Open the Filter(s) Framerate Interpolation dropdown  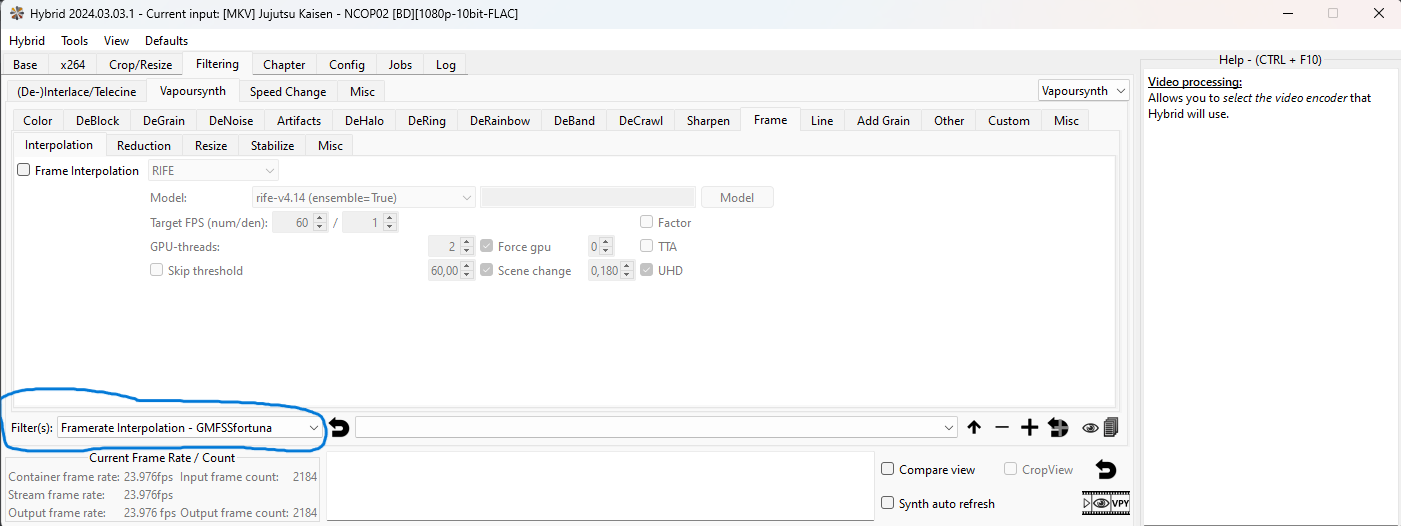(189, 428)
